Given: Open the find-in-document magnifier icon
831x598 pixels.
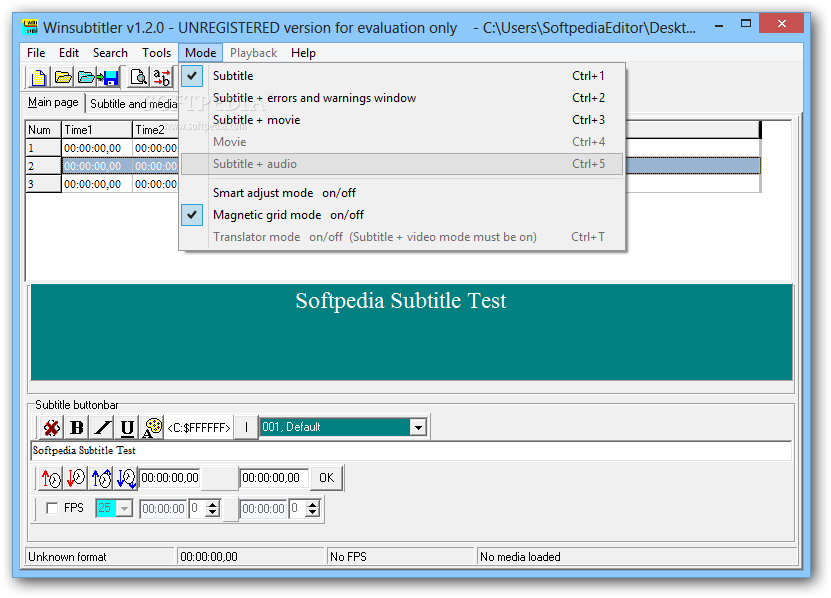Looking at the screenshot, I should point(138,77).
